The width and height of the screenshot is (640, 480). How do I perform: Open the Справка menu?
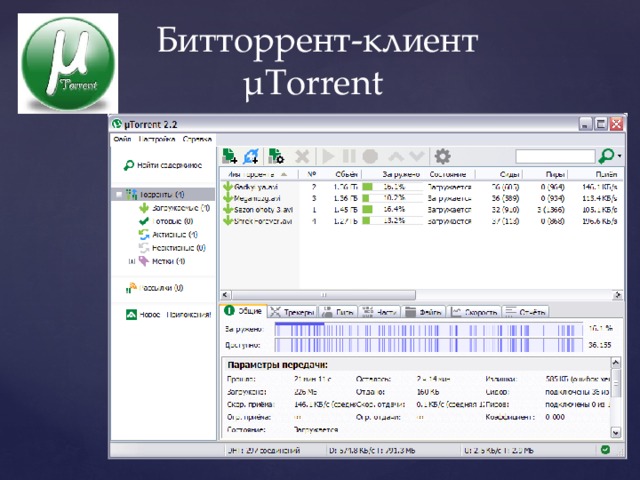[197, 139]
